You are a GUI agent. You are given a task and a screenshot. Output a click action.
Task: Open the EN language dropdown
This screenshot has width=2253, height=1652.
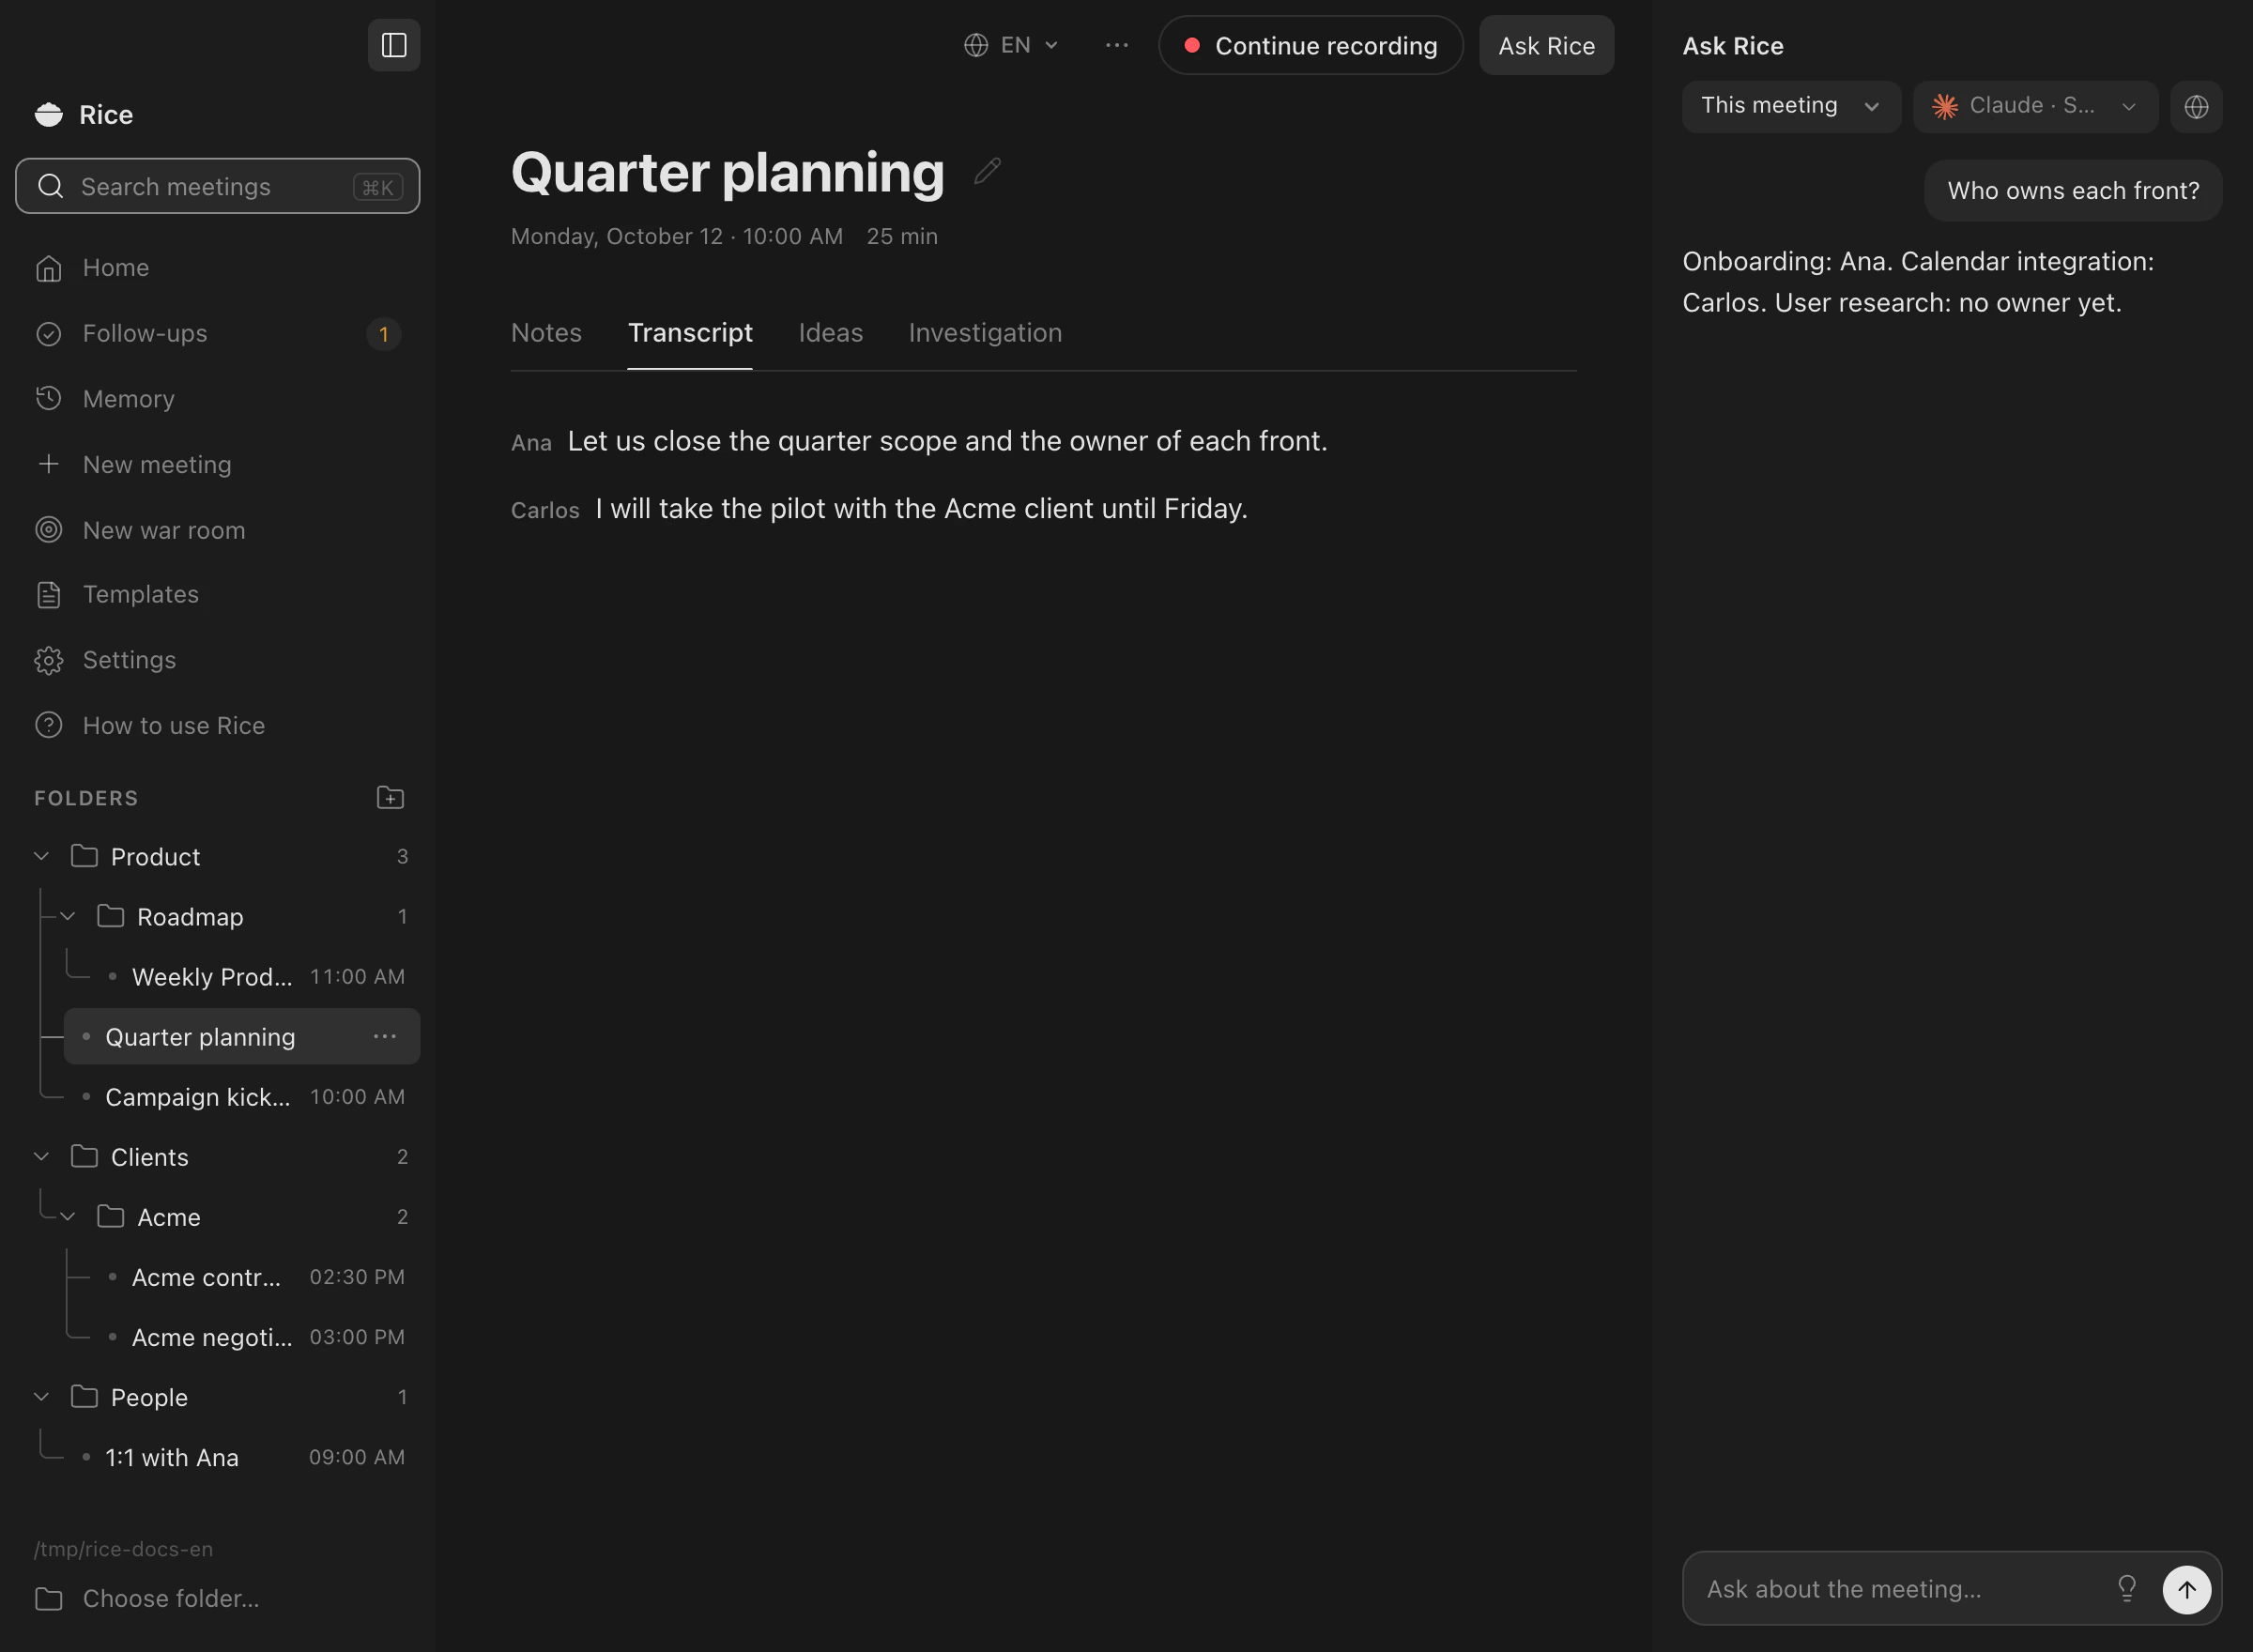pyautogui.click(x=1011, y=45)
